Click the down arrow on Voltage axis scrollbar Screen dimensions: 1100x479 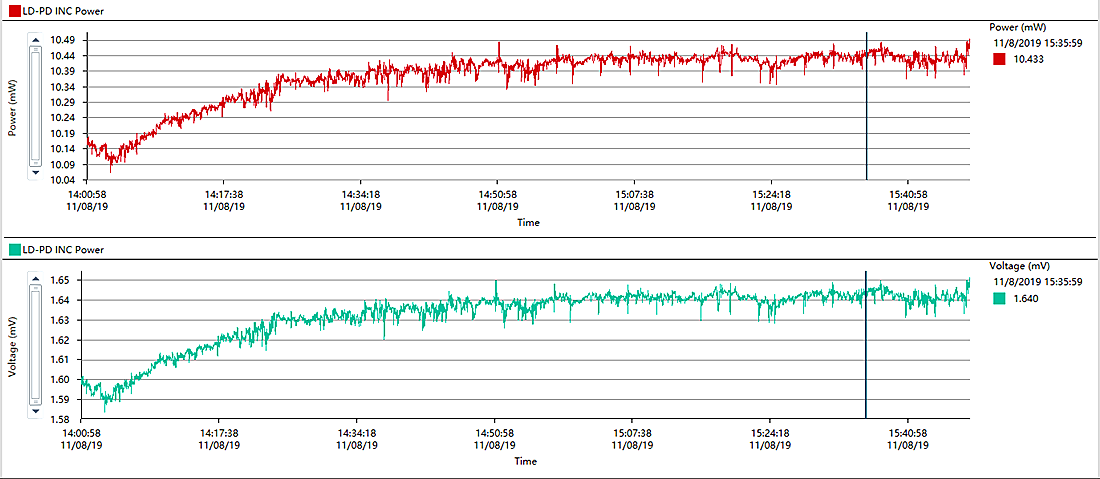coord(36,410)
